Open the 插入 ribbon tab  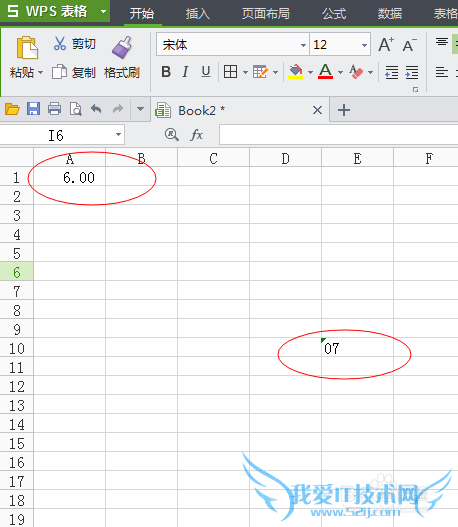(198, 13)
